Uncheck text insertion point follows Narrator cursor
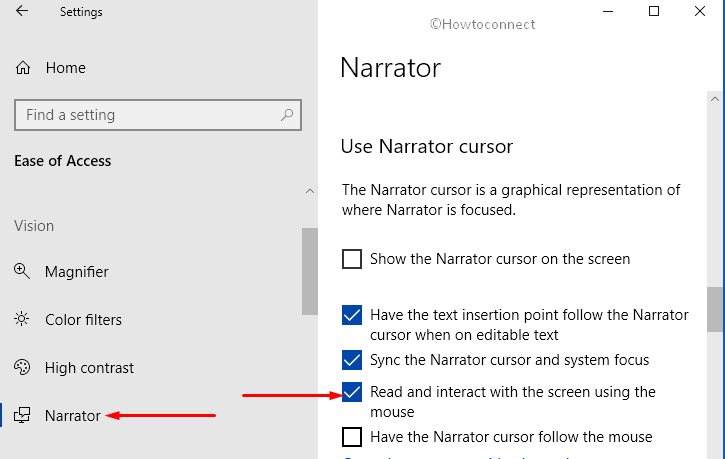The height and width of the screenshot is (459, 725). pyautogui.click(x=352, y=315)
